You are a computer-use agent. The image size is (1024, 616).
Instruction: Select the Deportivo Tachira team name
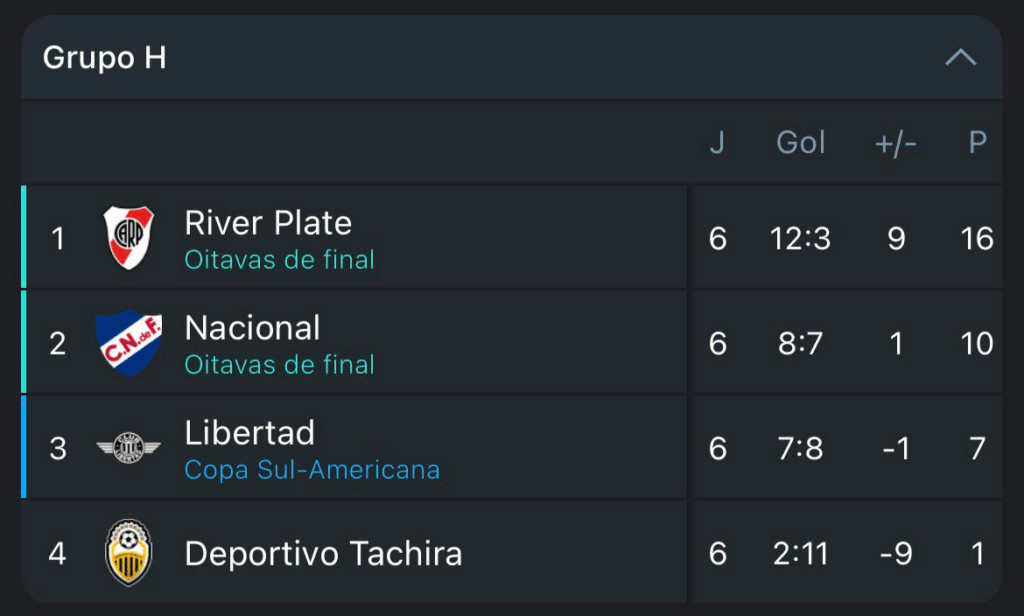323,553
